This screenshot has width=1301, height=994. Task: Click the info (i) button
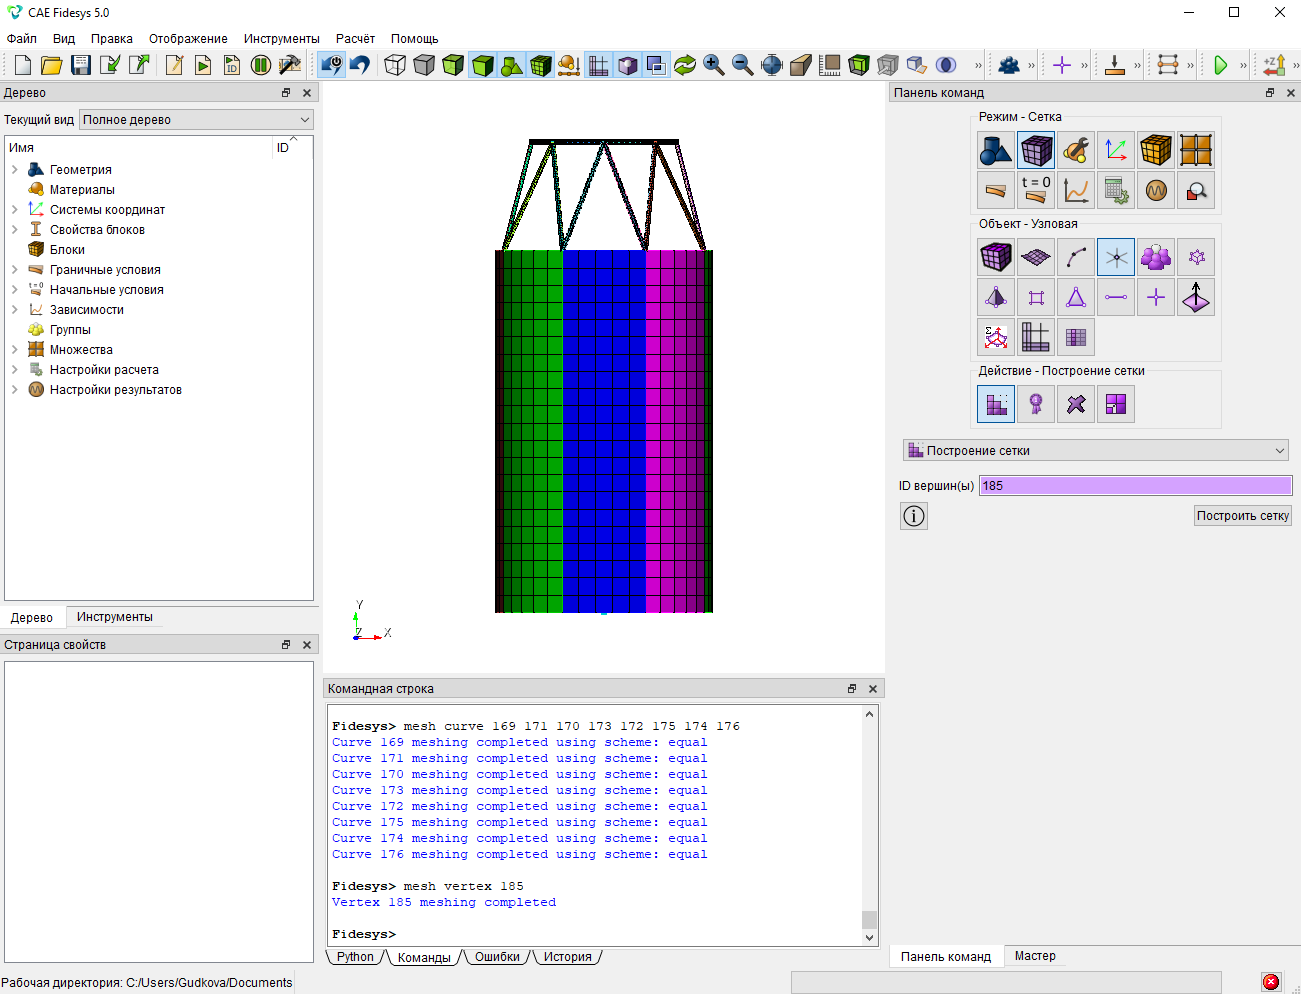[914, 516]
